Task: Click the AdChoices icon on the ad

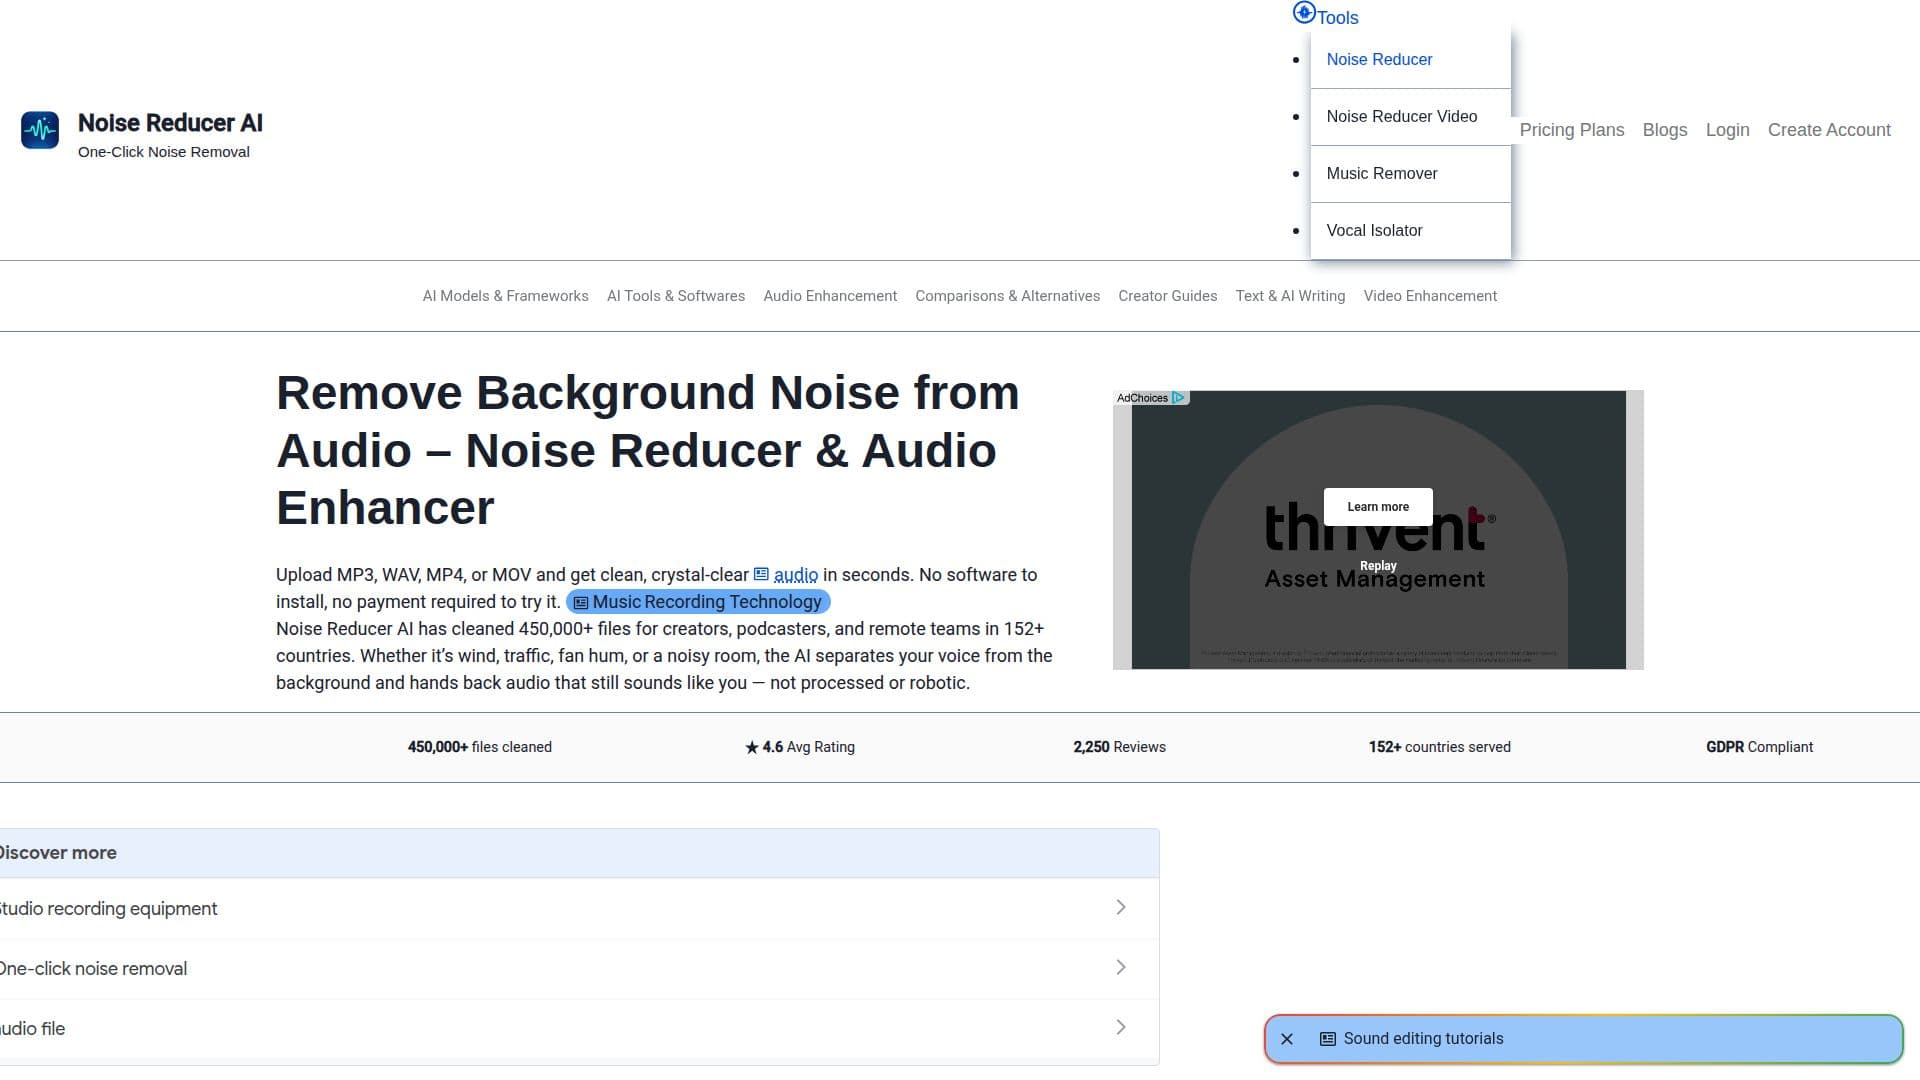Action: click(1178, 398)
